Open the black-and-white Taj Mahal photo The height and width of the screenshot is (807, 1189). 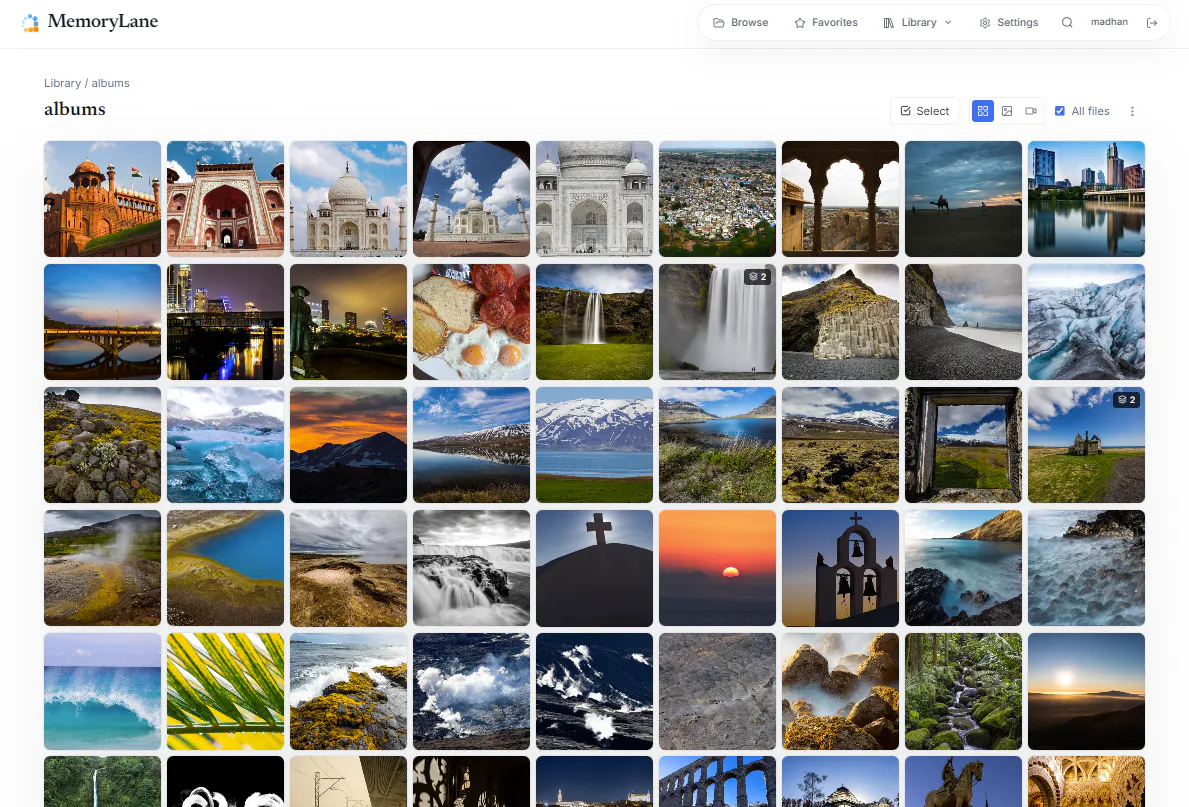point(594,199)
